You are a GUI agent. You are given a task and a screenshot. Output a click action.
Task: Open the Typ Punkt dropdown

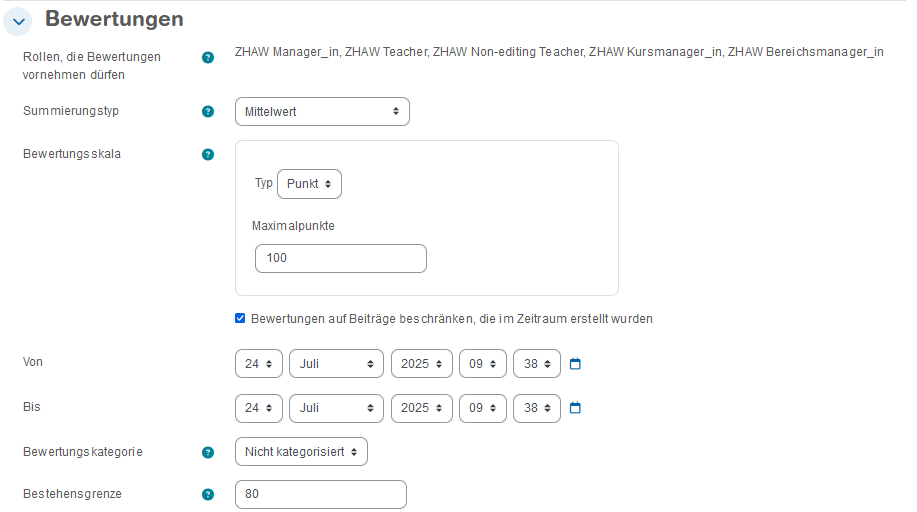[x=309, y=184]
